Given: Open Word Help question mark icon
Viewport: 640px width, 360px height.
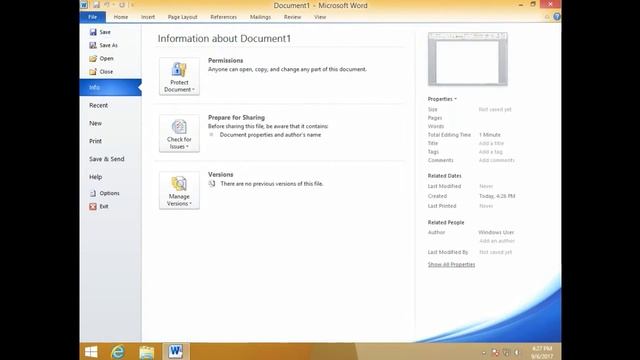Looking at the screenshot, I should coord(557,17).
